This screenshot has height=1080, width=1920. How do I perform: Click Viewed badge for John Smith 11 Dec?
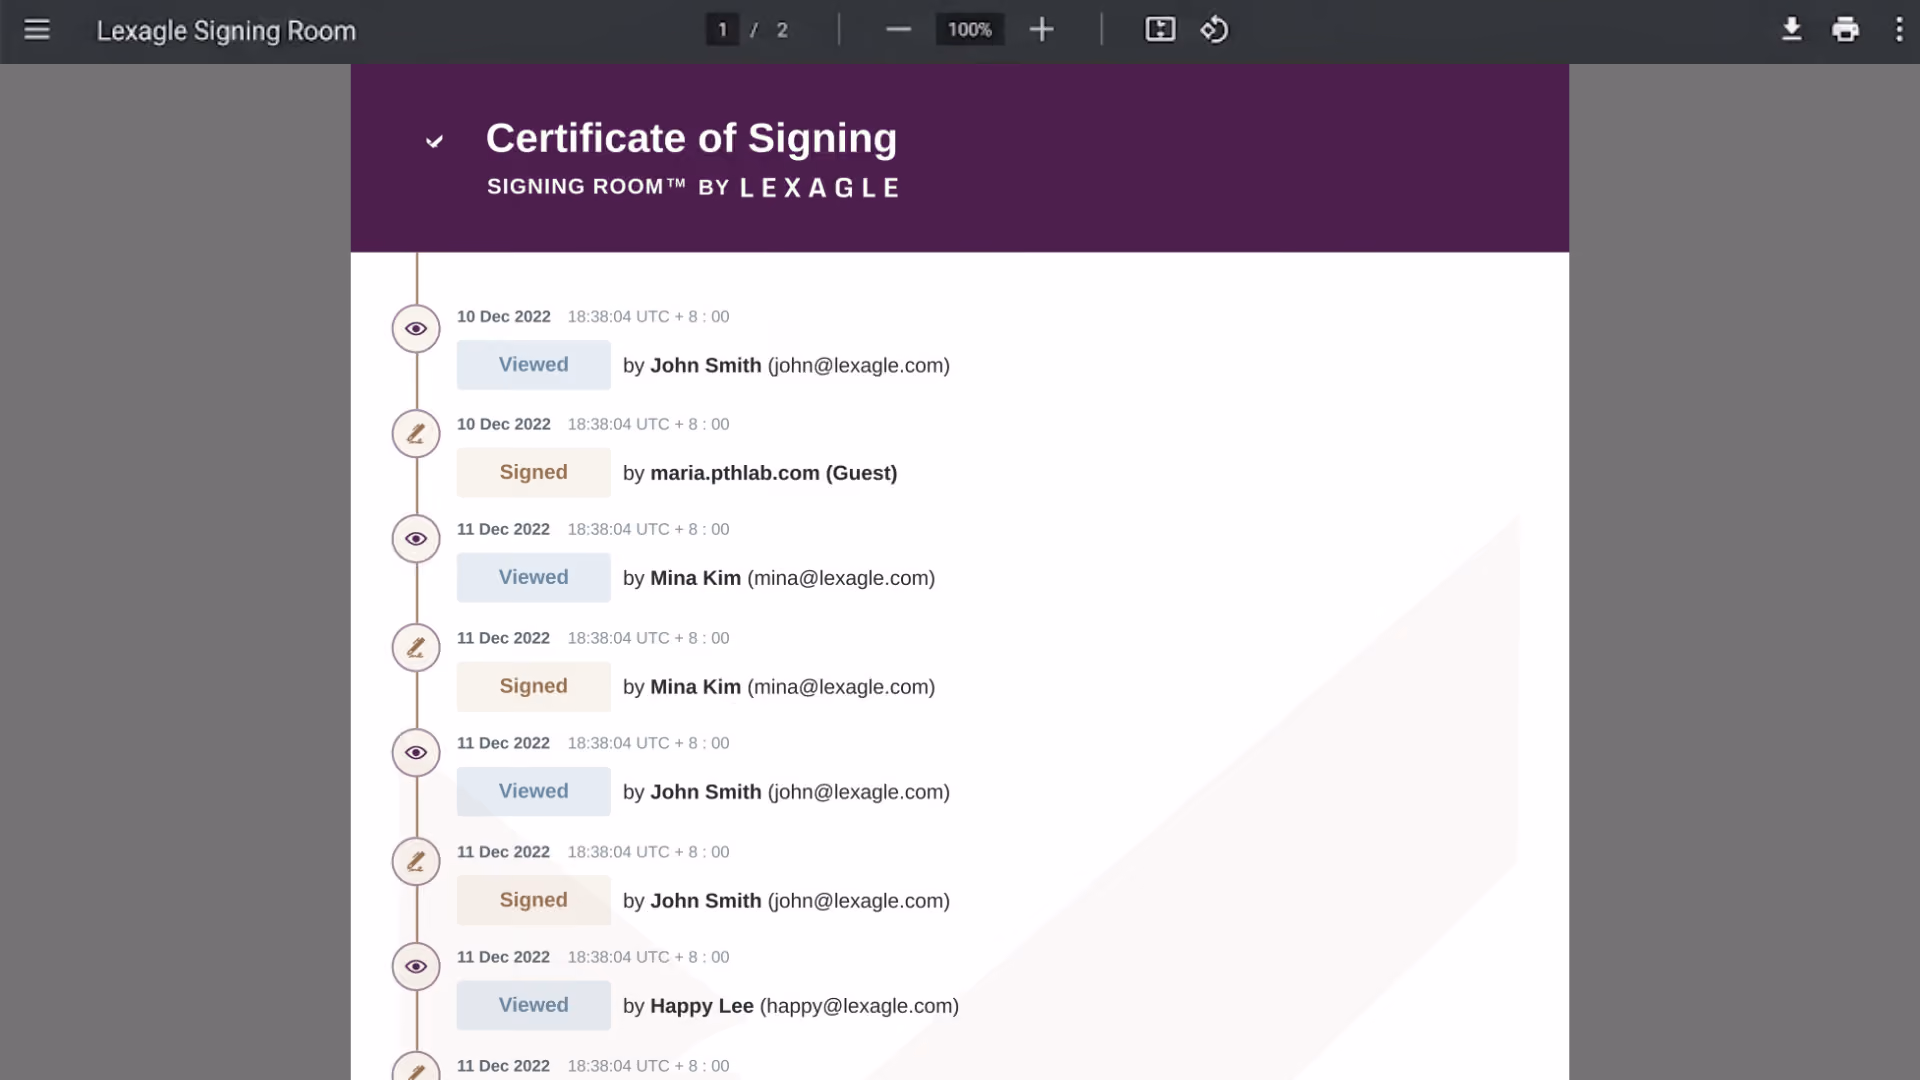tap(534, 791)
